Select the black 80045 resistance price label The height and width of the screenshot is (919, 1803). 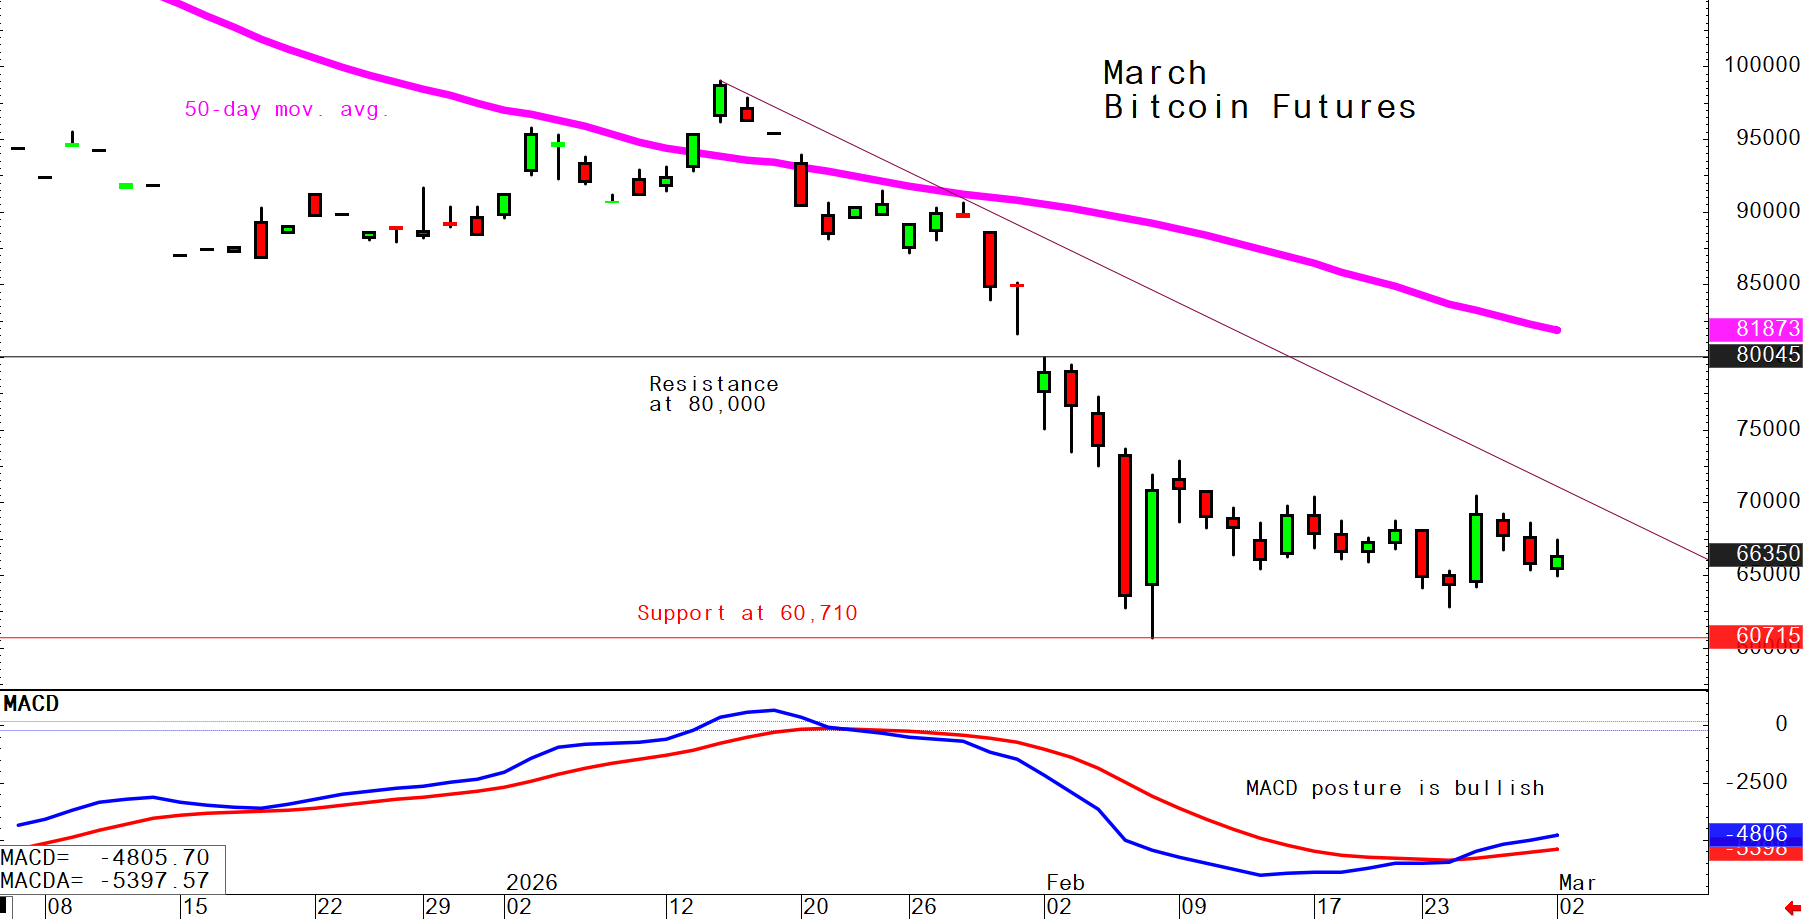(1755, 356)
